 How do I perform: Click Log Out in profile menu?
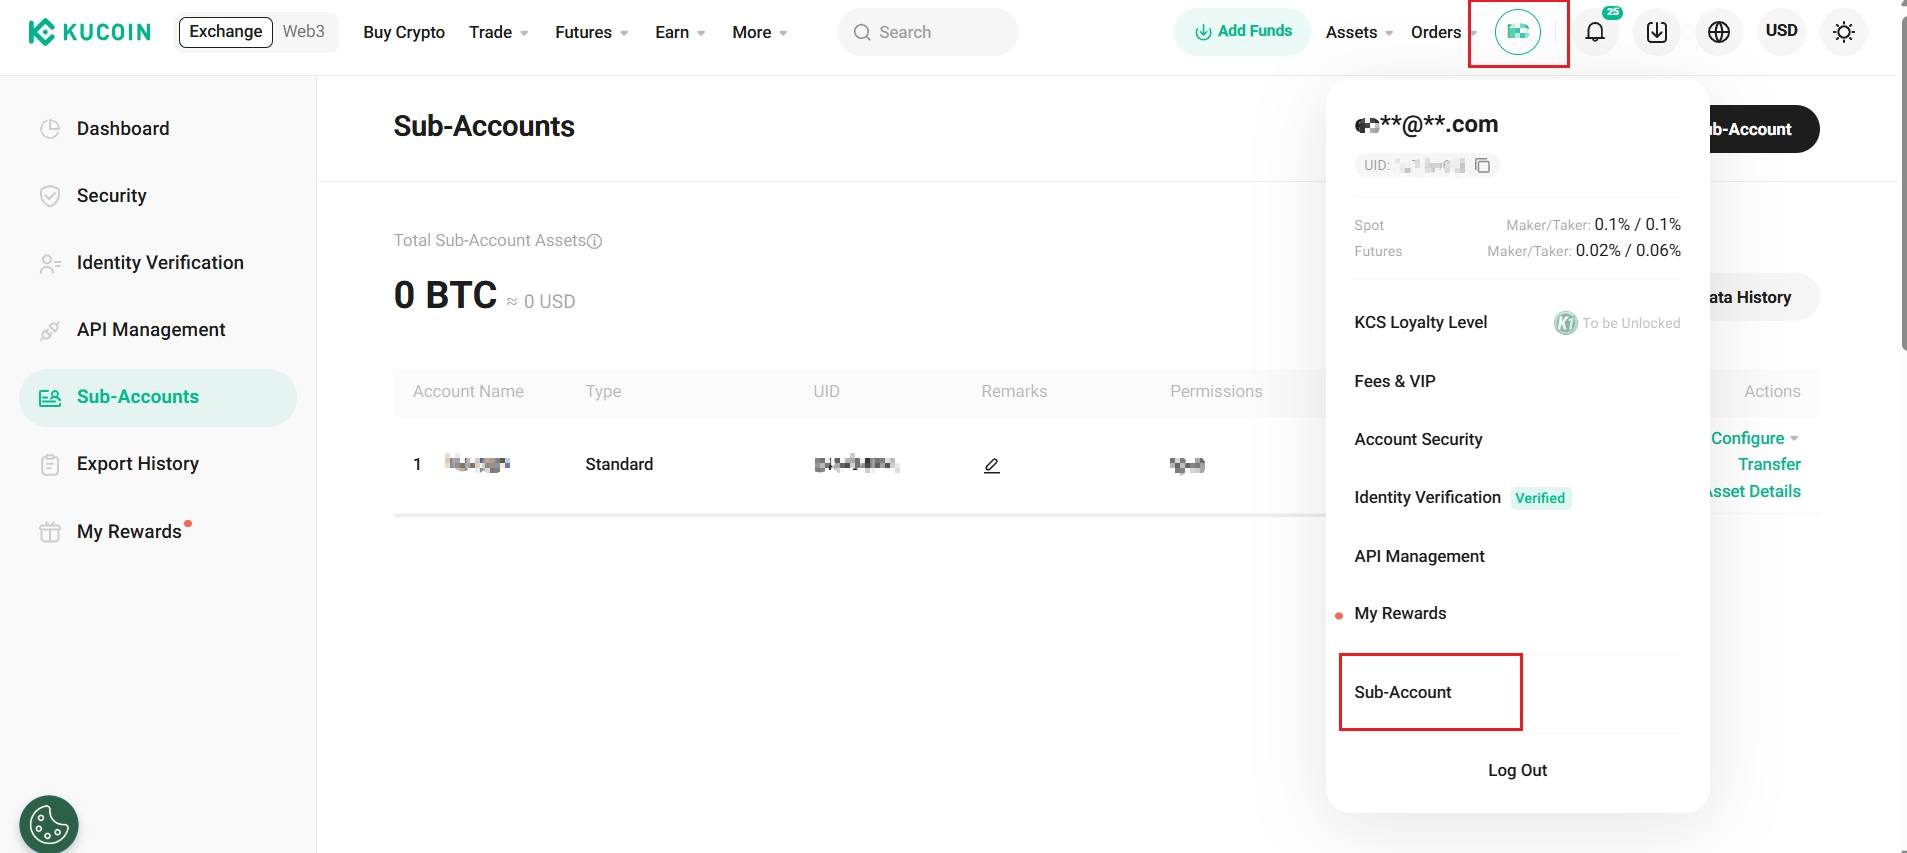(1517, 770)
